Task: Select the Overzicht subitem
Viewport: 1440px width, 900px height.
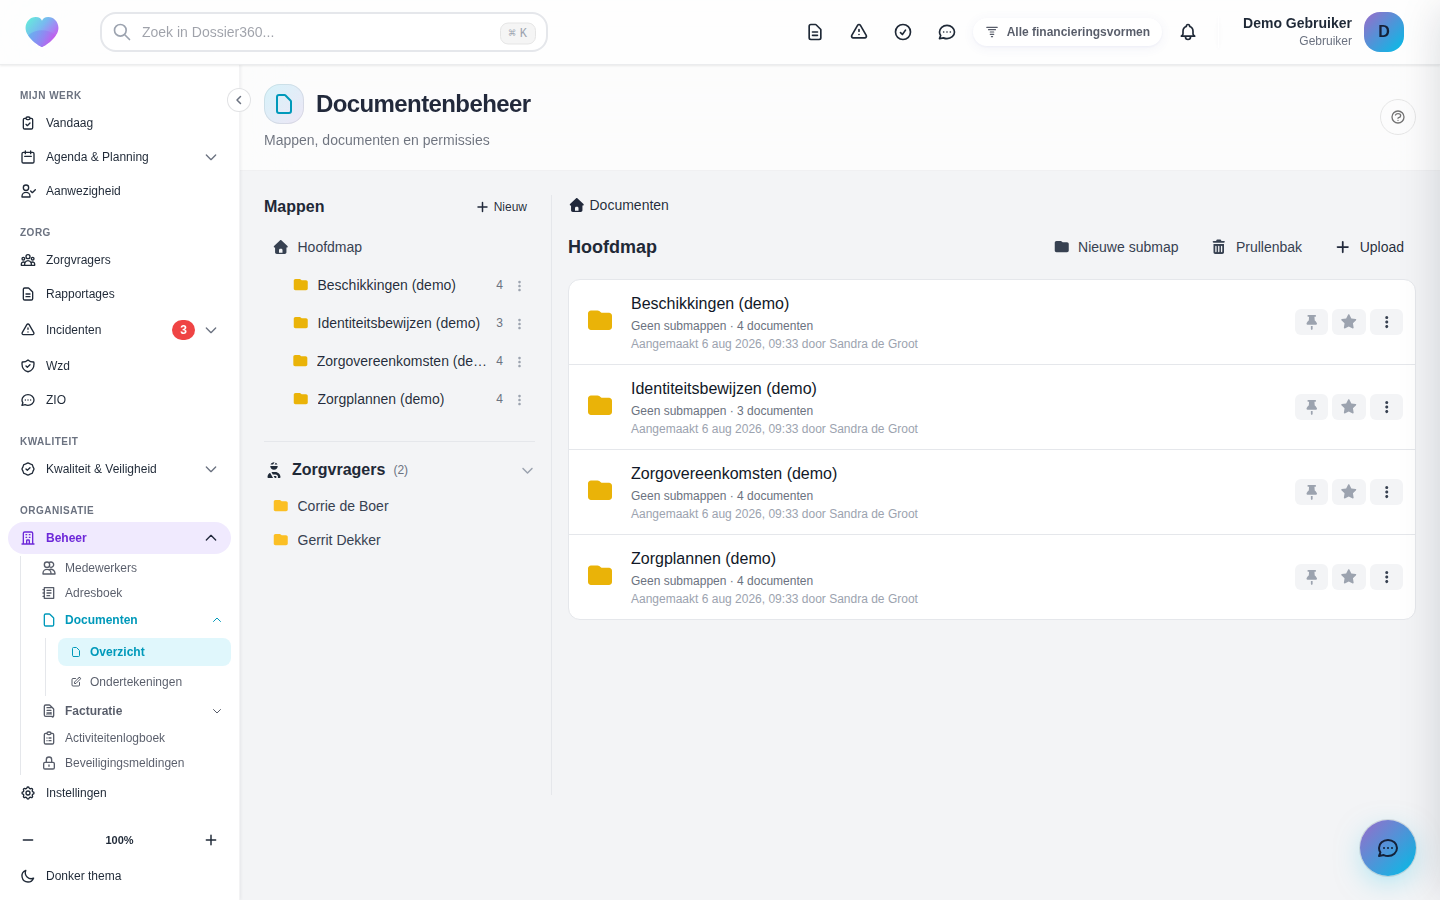Action: tap(144, 652)
